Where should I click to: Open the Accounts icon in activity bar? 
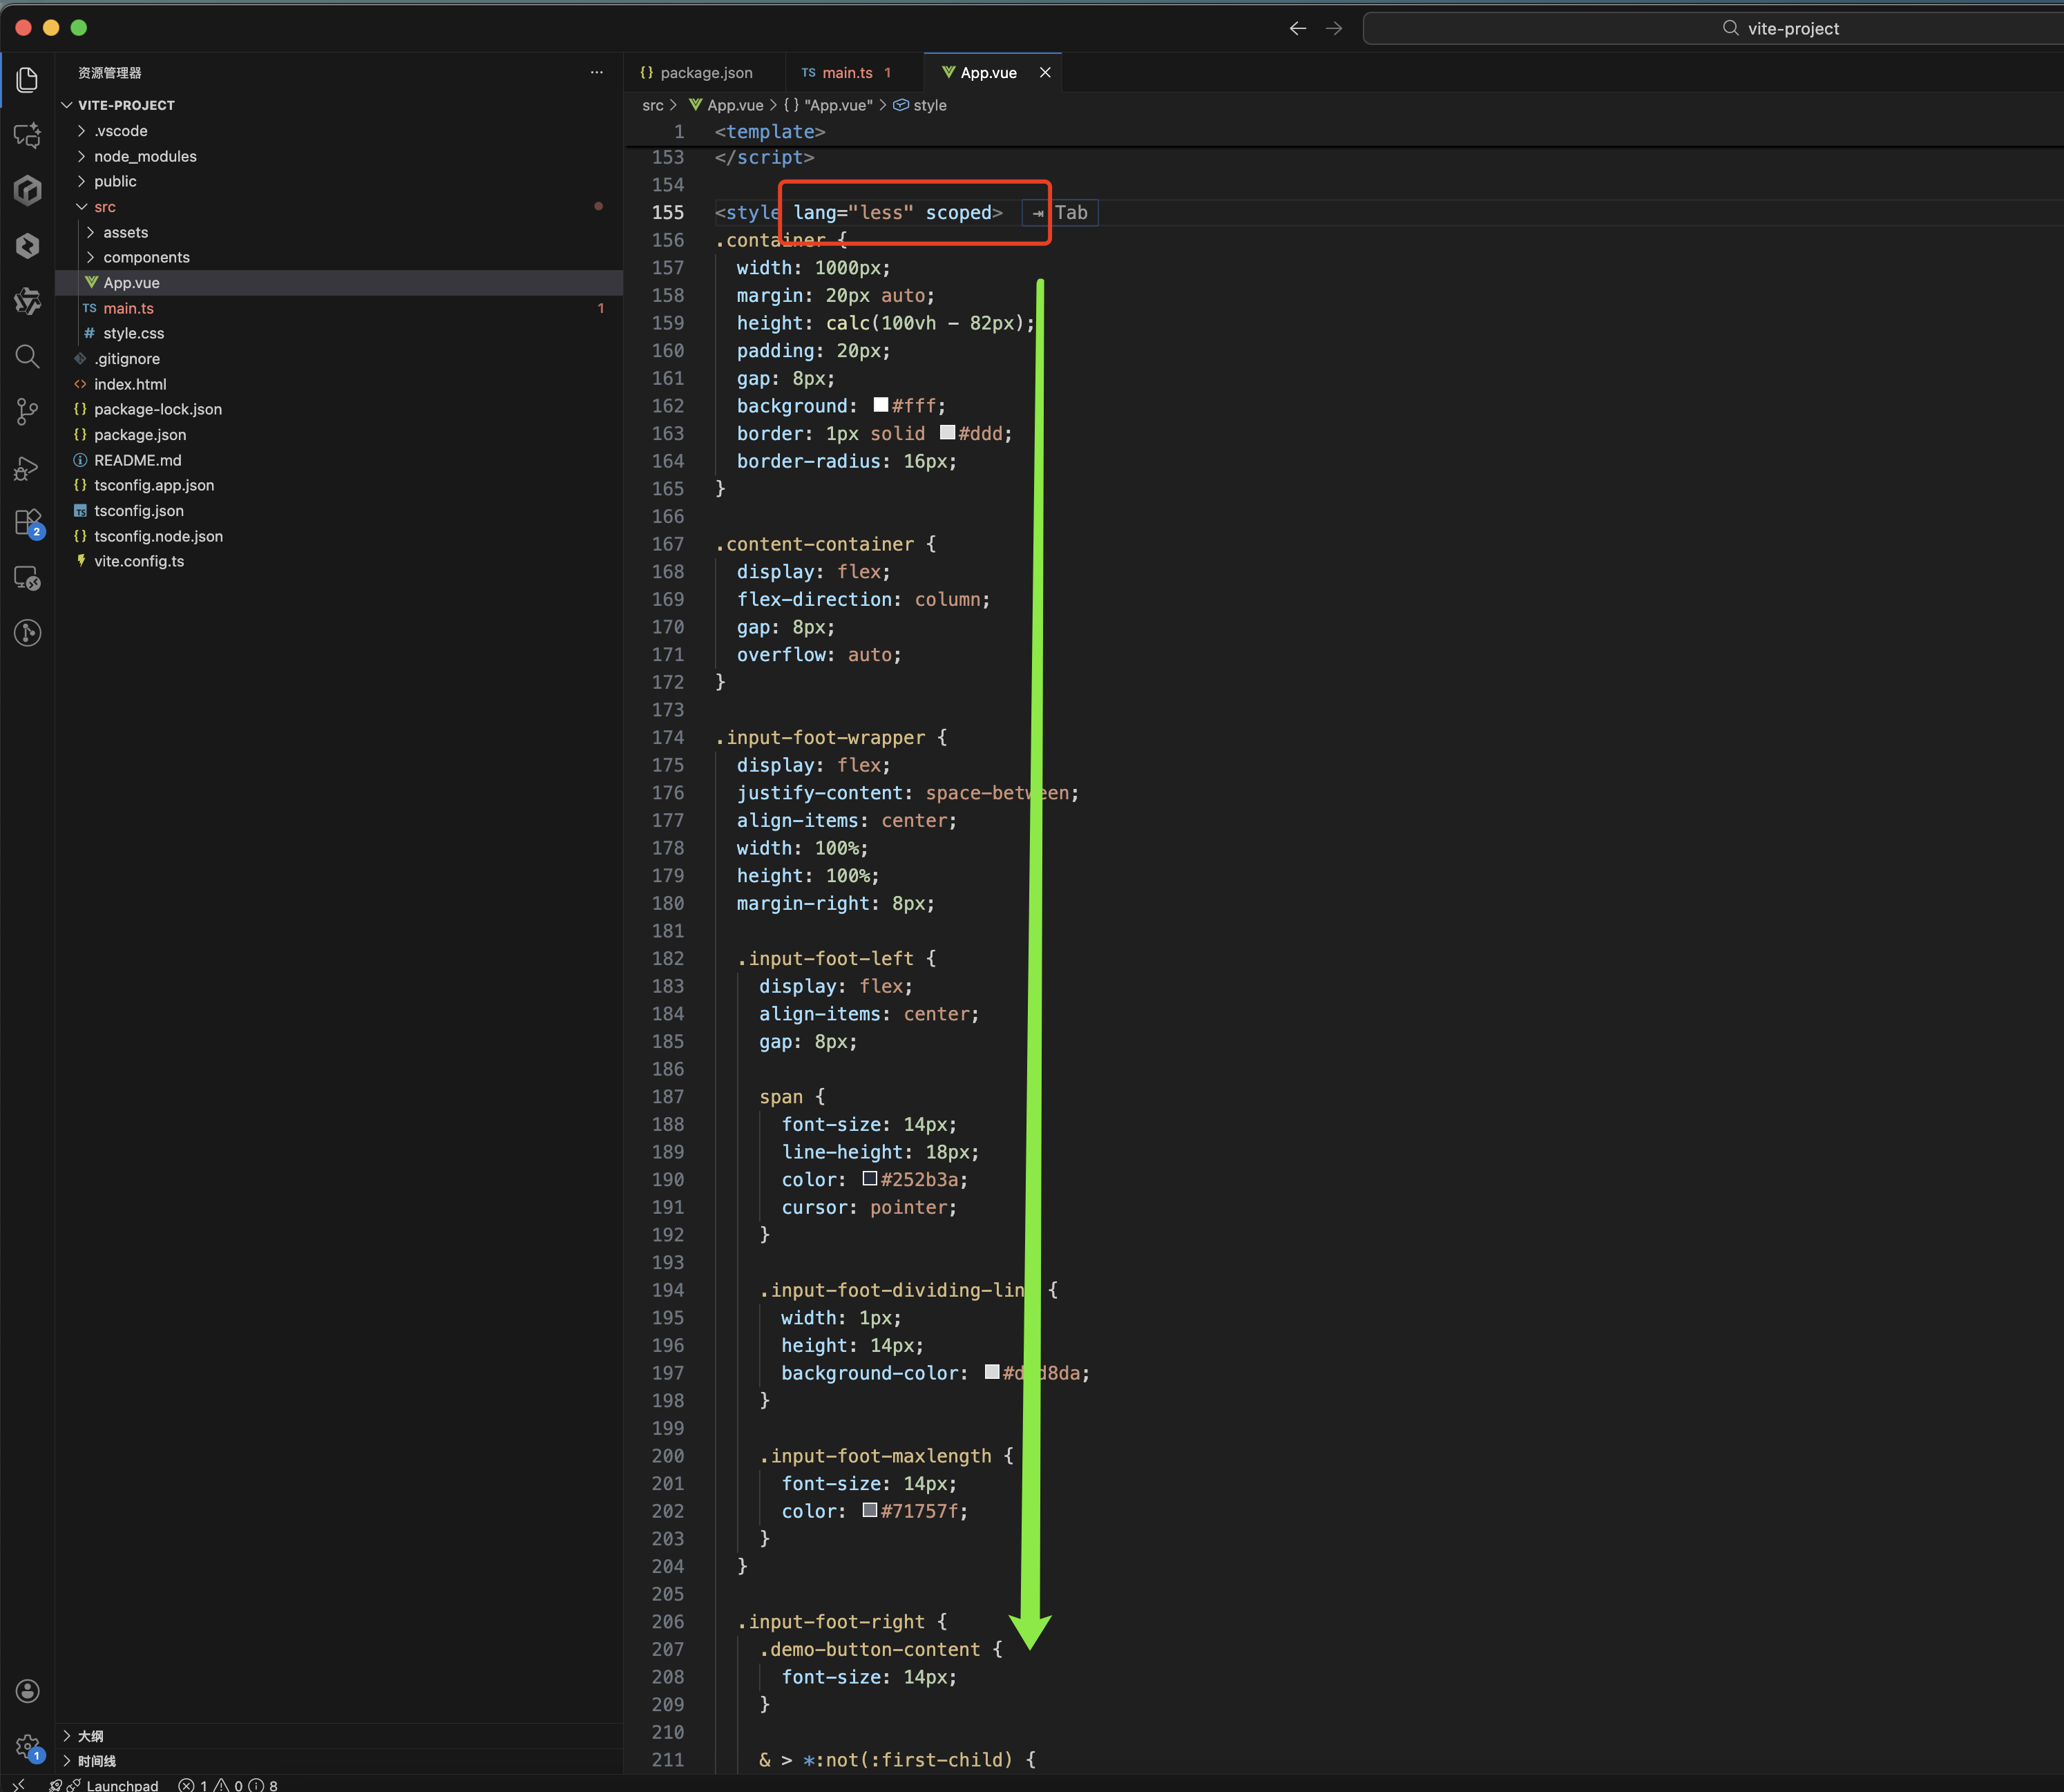point(27,1690)
